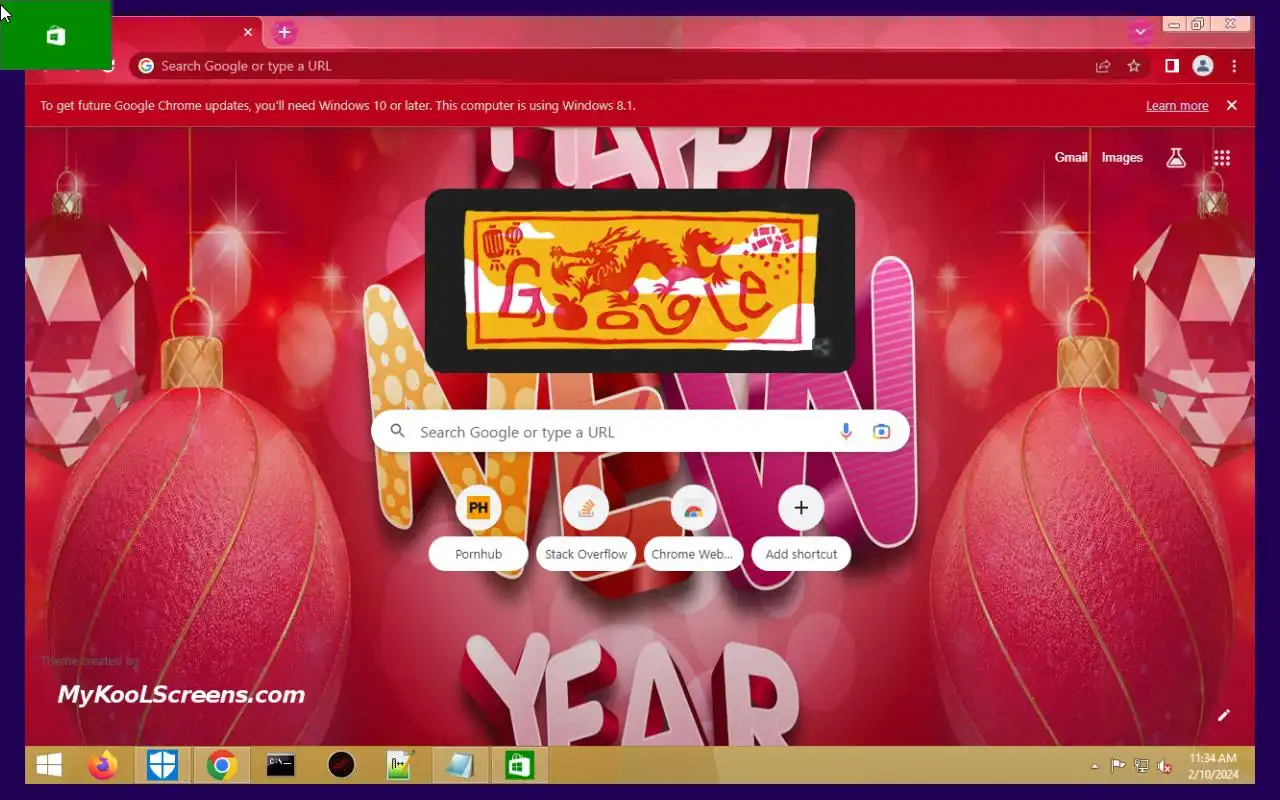Switch to the Store app thumbnail
The image size is (1280, 800).
point(56,35)
